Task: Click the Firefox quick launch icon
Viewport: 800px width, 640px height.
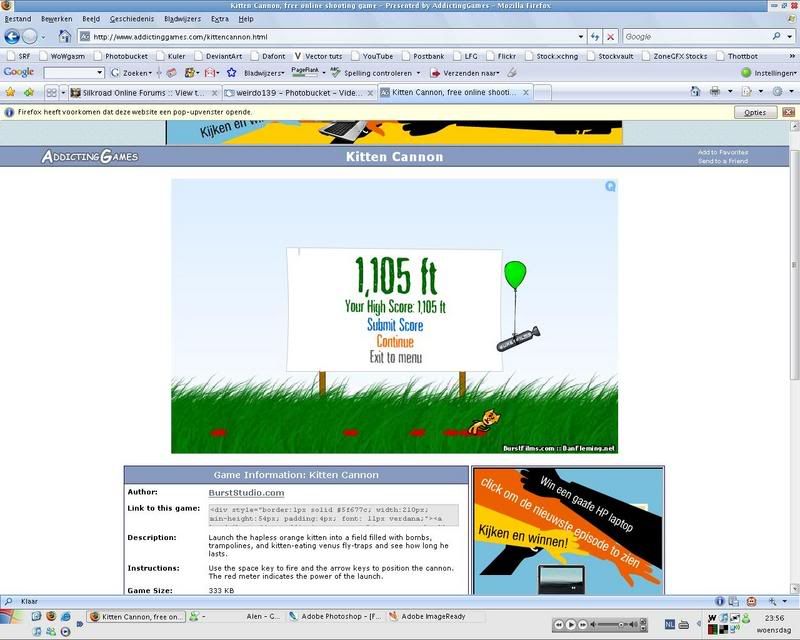Action: [51, 616]
